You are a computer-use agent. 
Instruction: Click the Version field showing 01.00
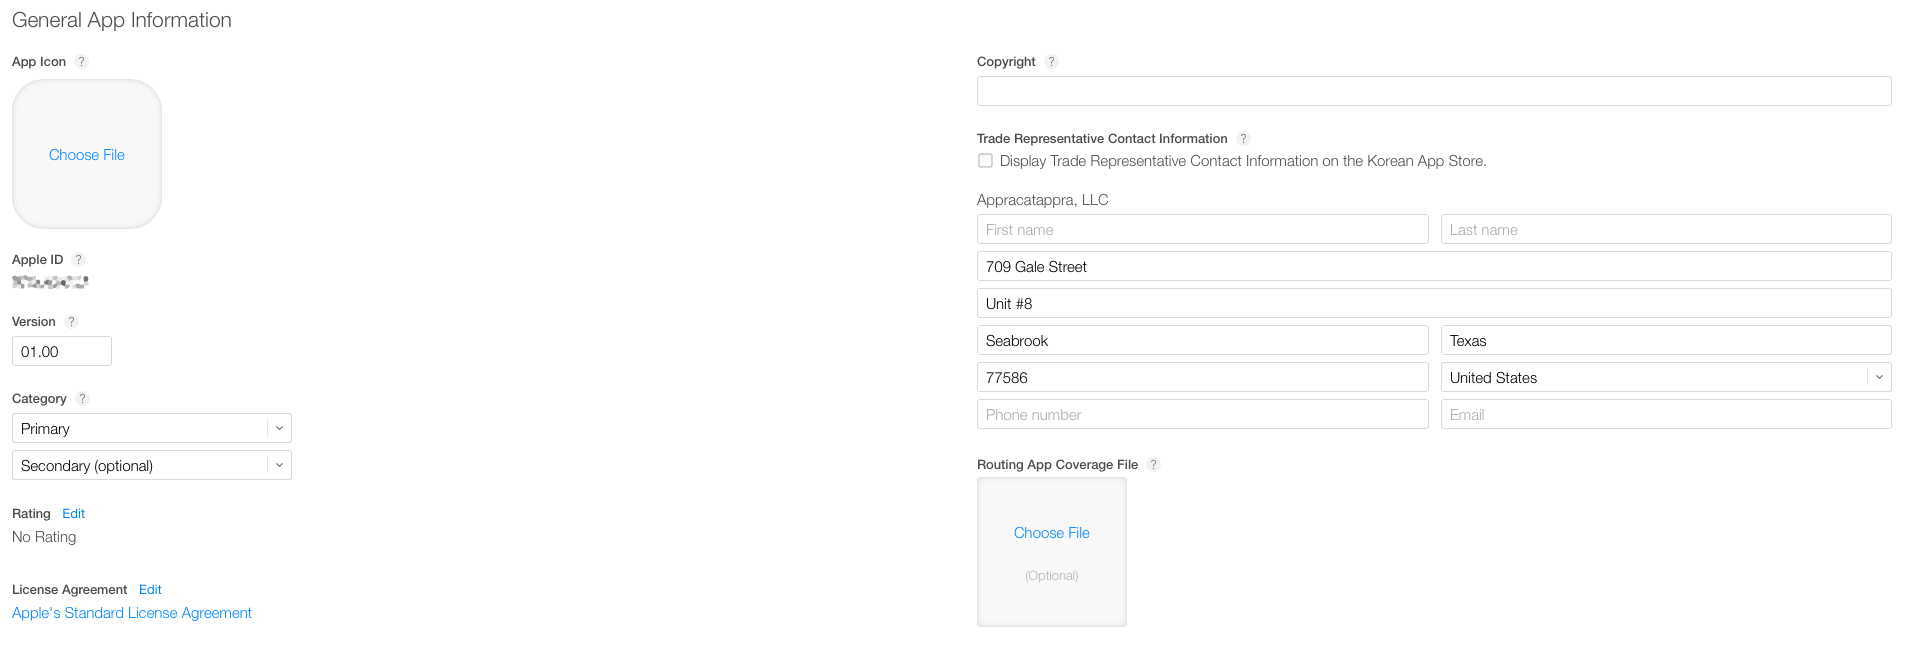coord(61,351)
